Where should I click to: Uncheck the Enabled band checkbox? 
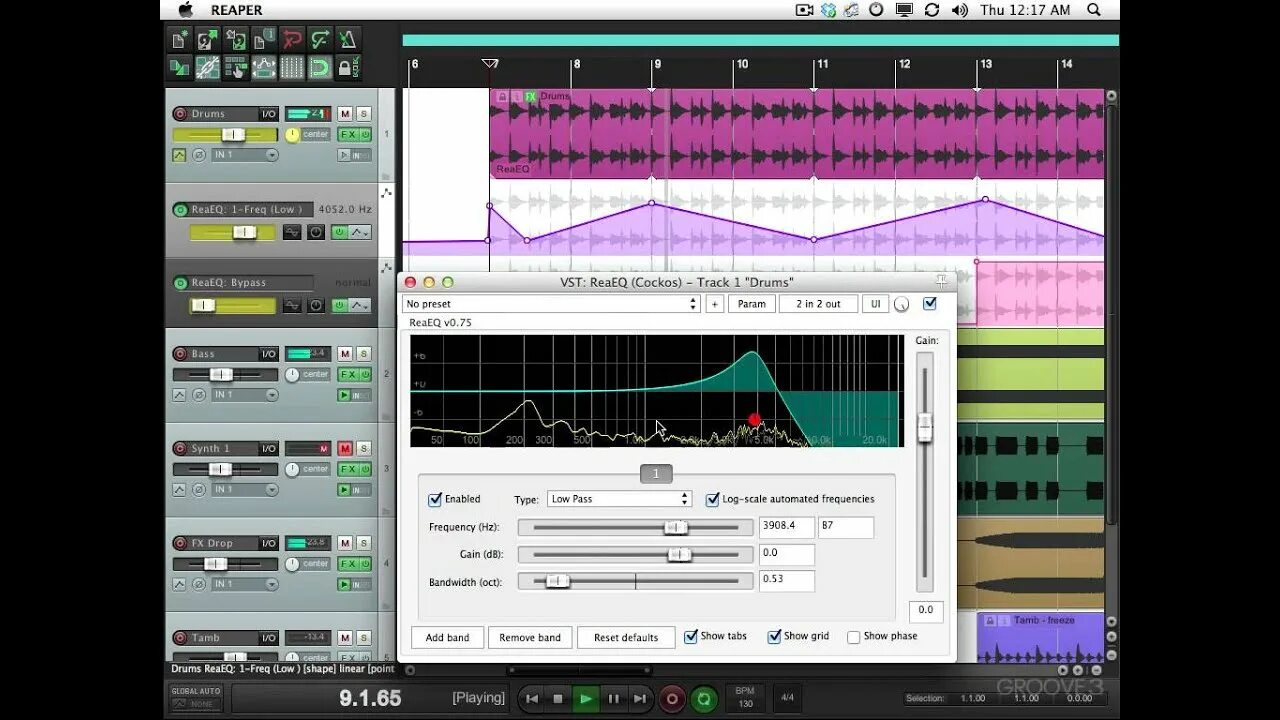pos(435,499)
